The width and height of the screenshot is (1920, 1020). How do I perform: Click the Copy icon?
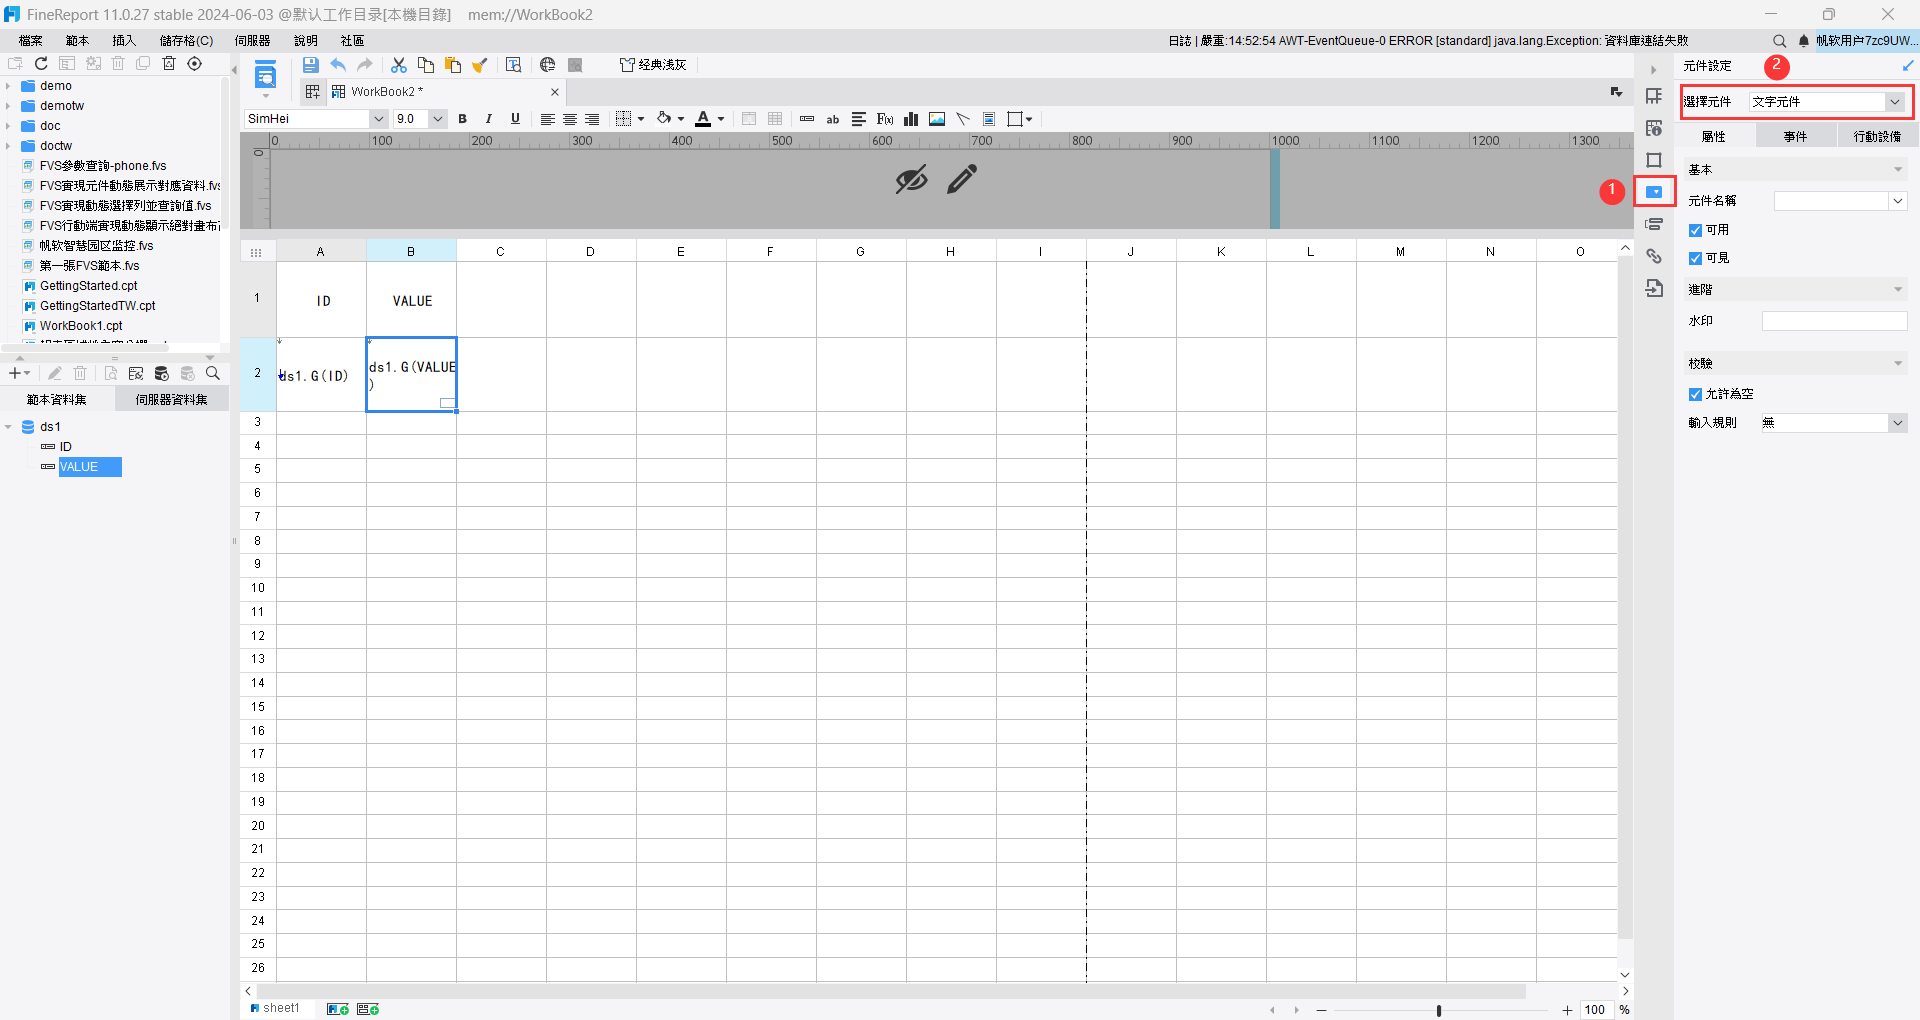click(x=426, y=65)
